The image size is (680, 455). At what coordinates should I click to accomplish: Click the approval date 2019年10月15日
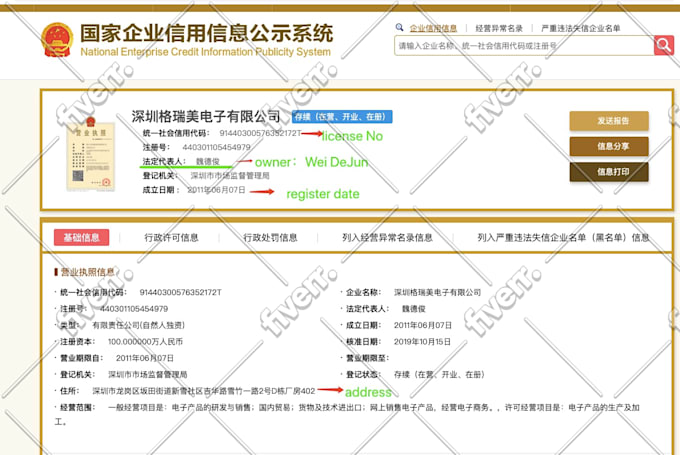pyautogui.click(x=422, y=341)
